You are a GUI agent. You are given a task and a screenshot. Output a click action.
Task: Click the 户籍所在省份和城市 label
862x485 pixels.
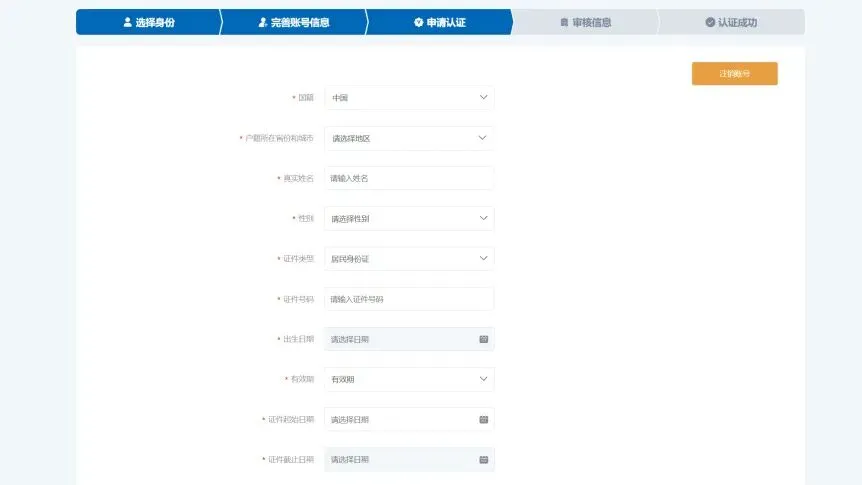279,138
